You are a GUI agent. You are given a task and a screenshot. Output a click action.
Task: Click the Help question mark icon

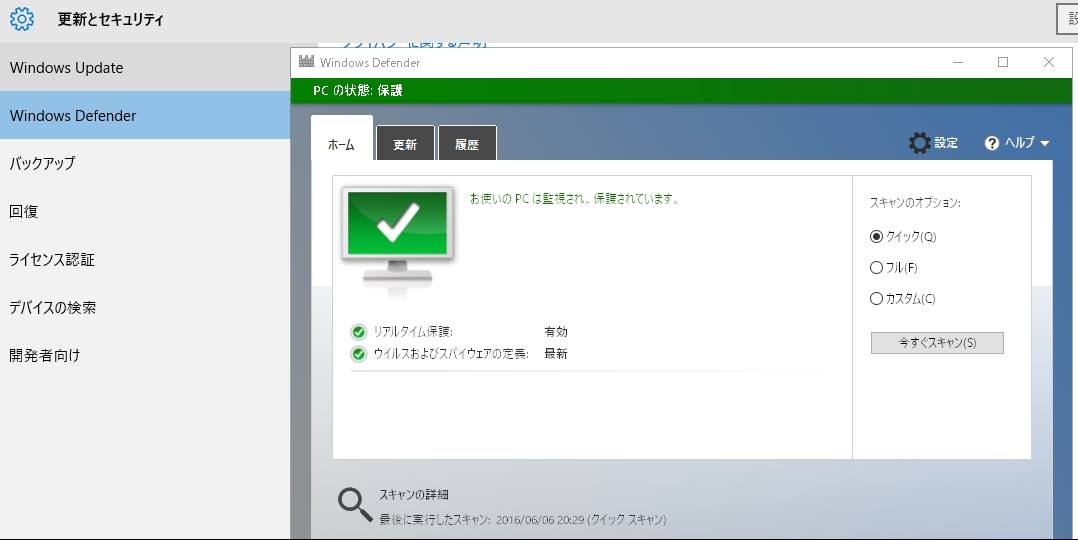(x=991, y=143)
